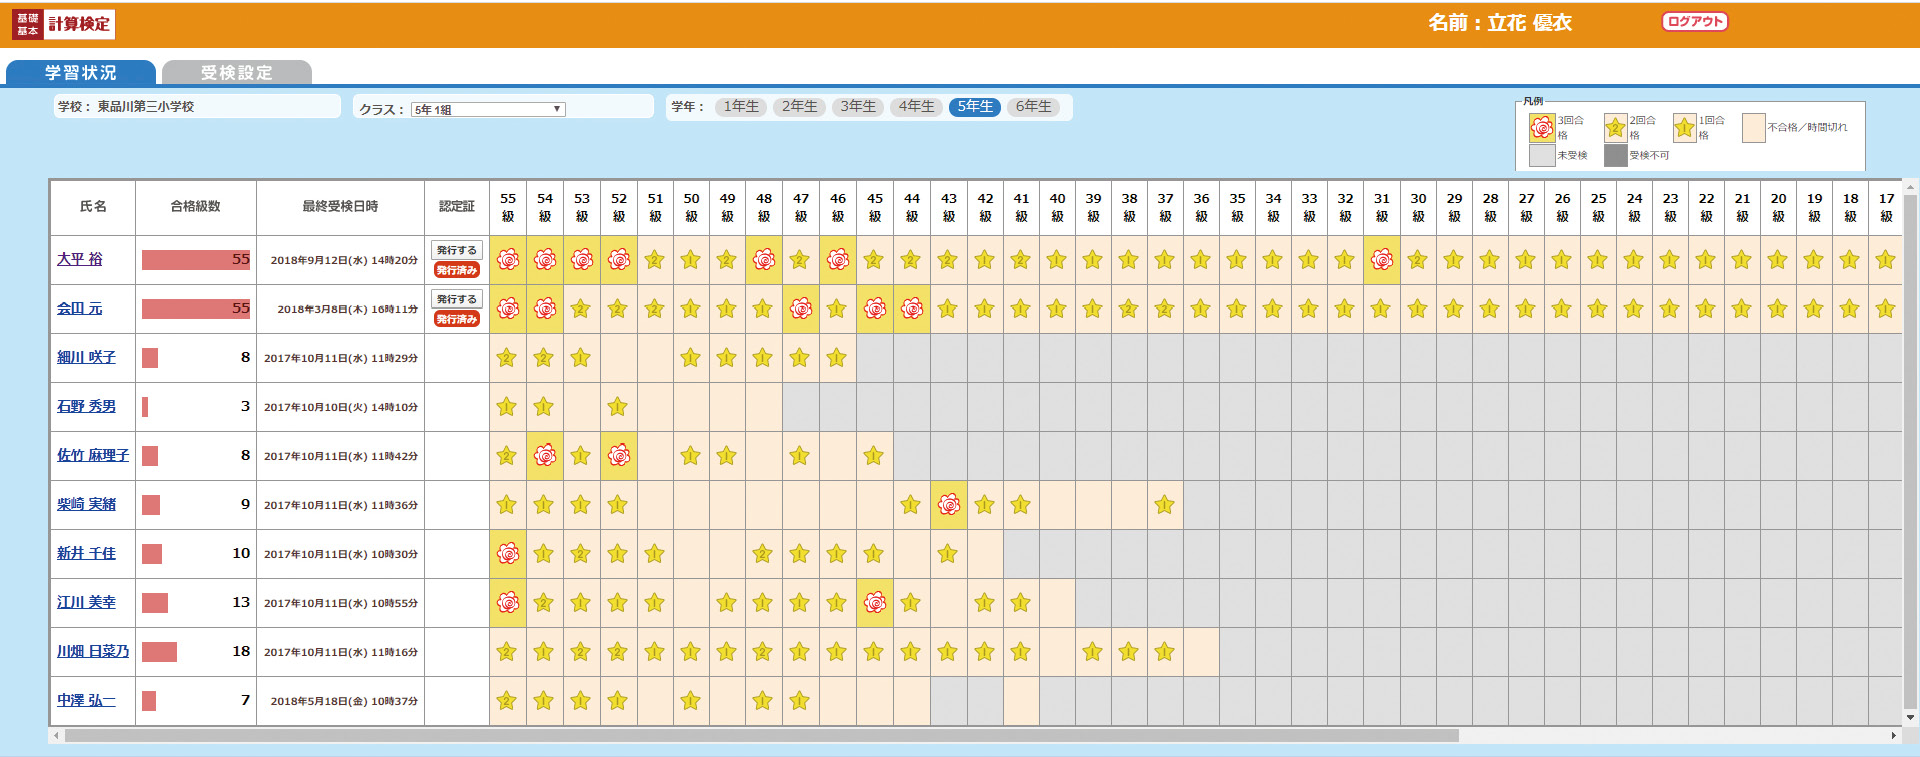Click 中澤 弘一's star at 47級
The height and width of the screenshot is (757, 1920).
800,701
